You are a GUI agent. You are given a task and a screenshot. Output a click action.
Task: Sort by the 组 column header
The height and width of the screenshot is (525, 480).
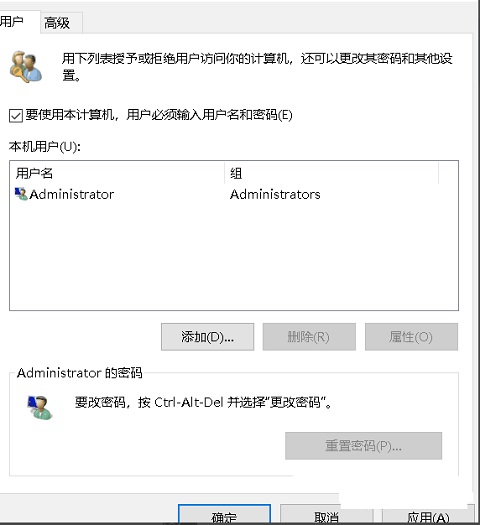[331, 173]
